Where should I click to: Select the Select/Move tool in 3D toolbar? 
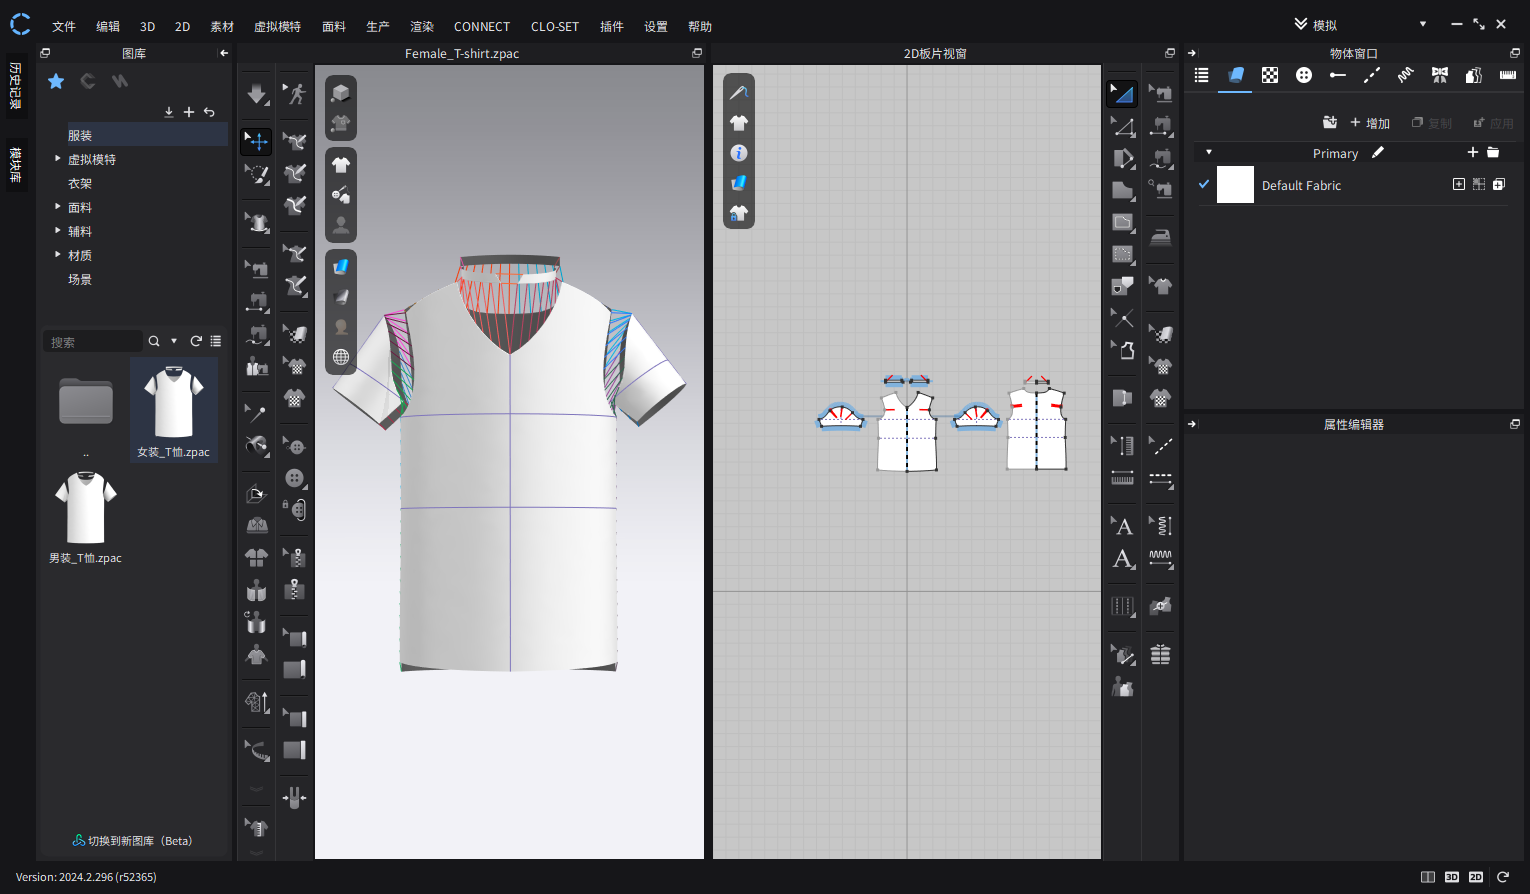pos(256,141)
